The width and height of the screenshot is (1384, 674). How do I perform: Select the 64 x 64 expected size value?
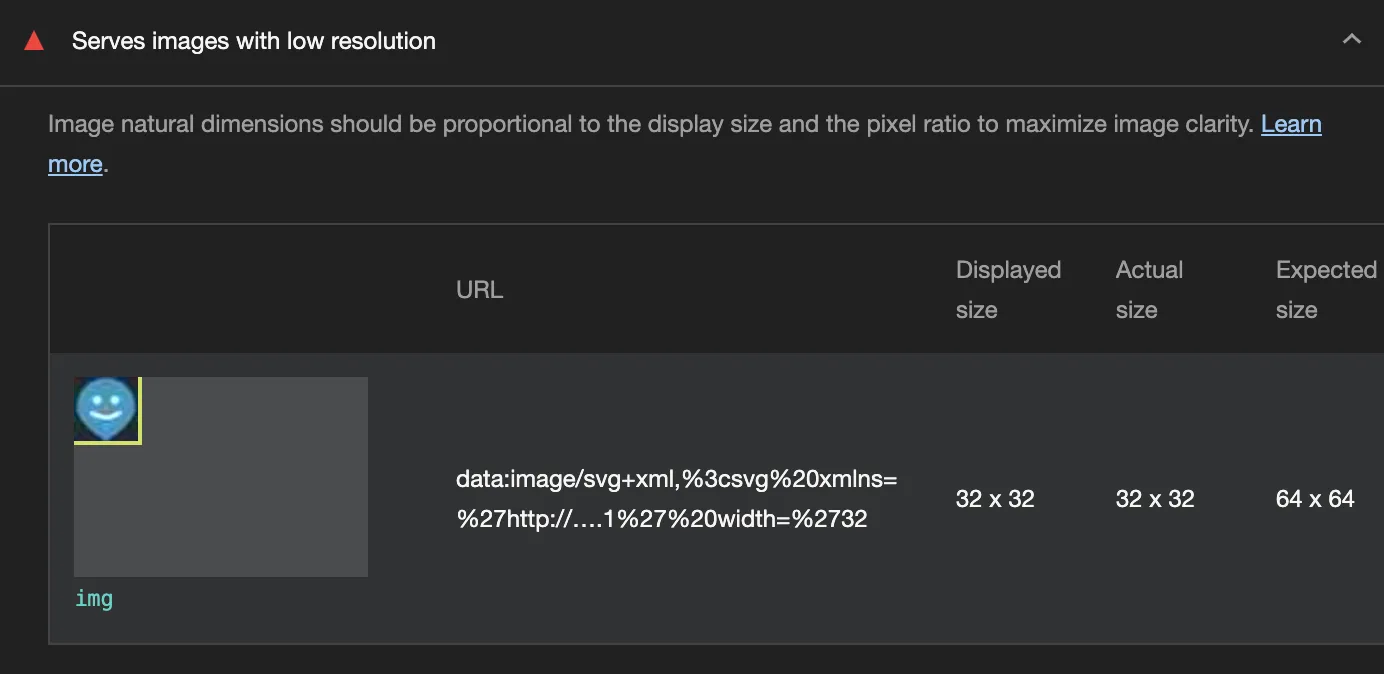(1315, 499)
